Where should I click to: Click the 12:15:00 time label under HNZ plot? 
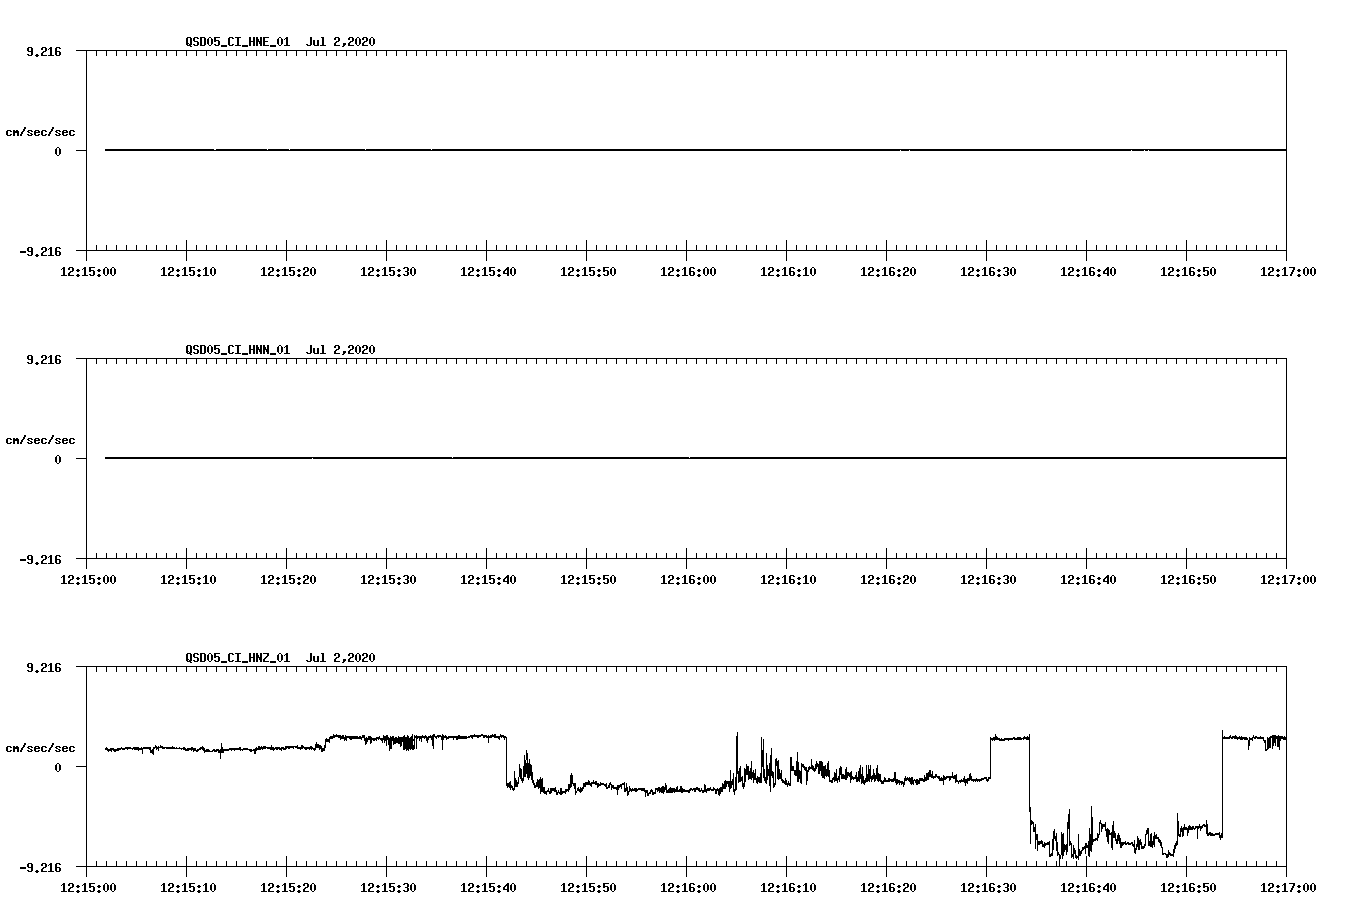[x=88, y=887]
